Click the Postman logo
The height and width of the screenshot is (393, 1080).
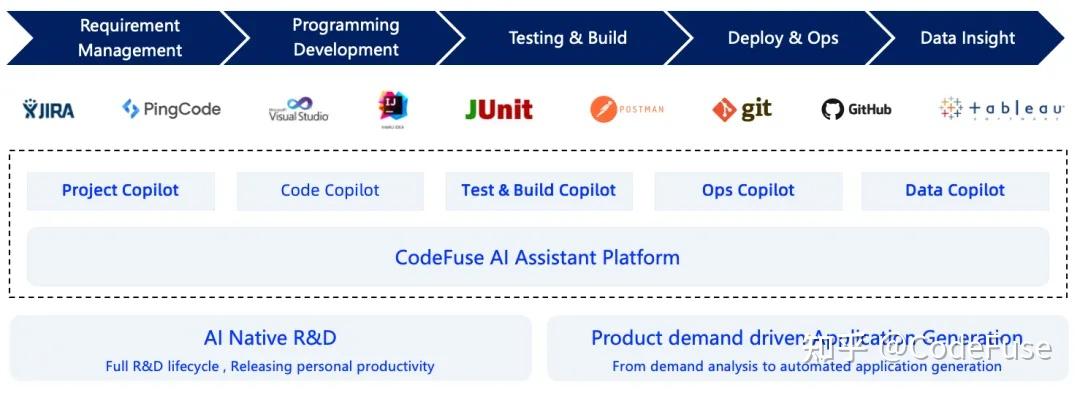click(627, 109)
